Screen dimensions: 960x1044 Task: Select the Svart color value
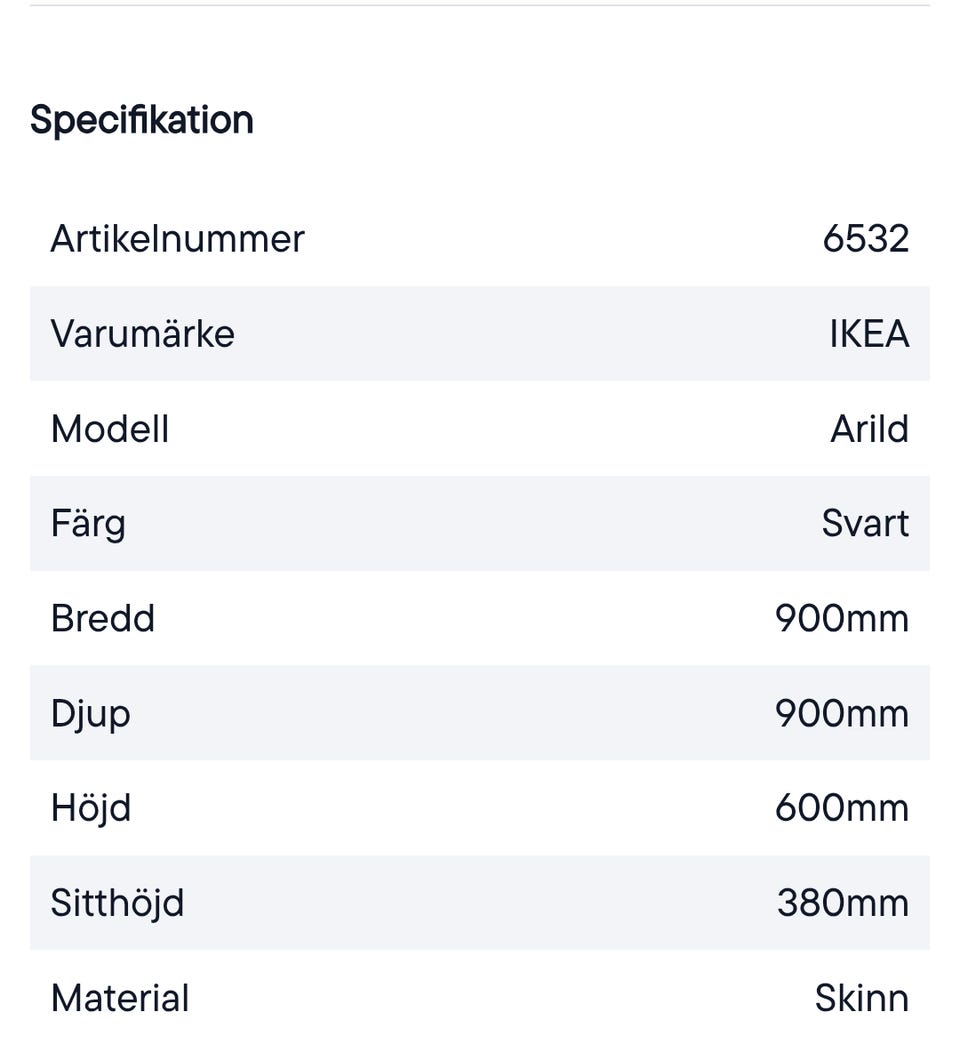click(x=865, y=524)
